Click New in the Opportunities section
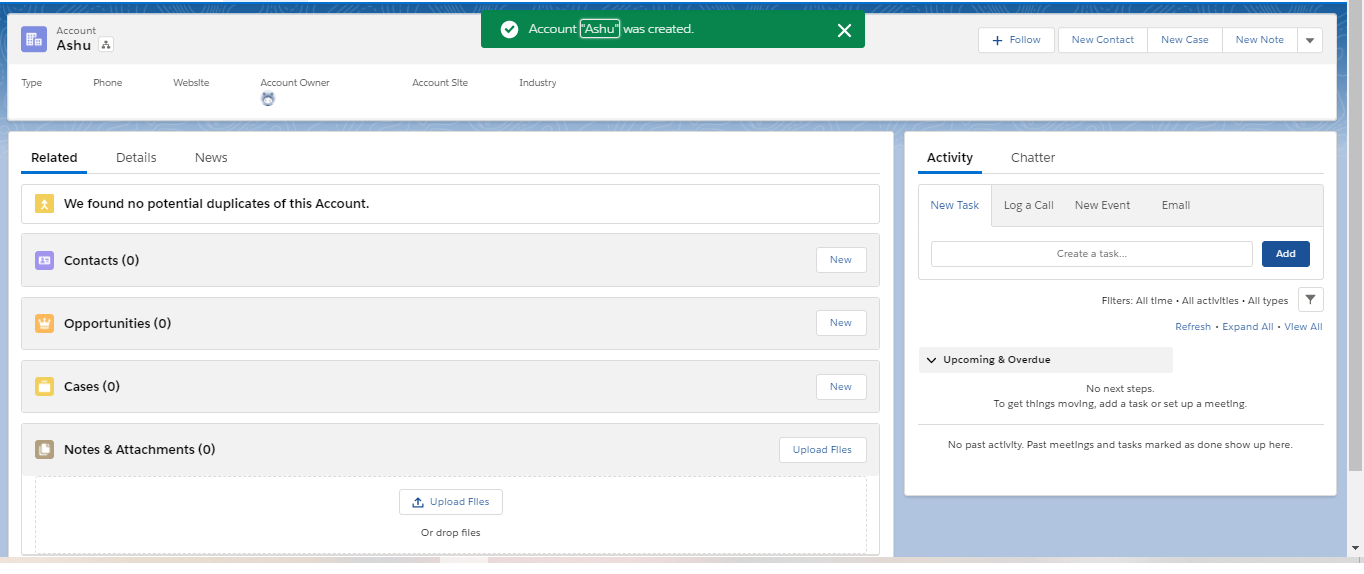This screenshot has height=574, width=1364. (x=841, y=323)
